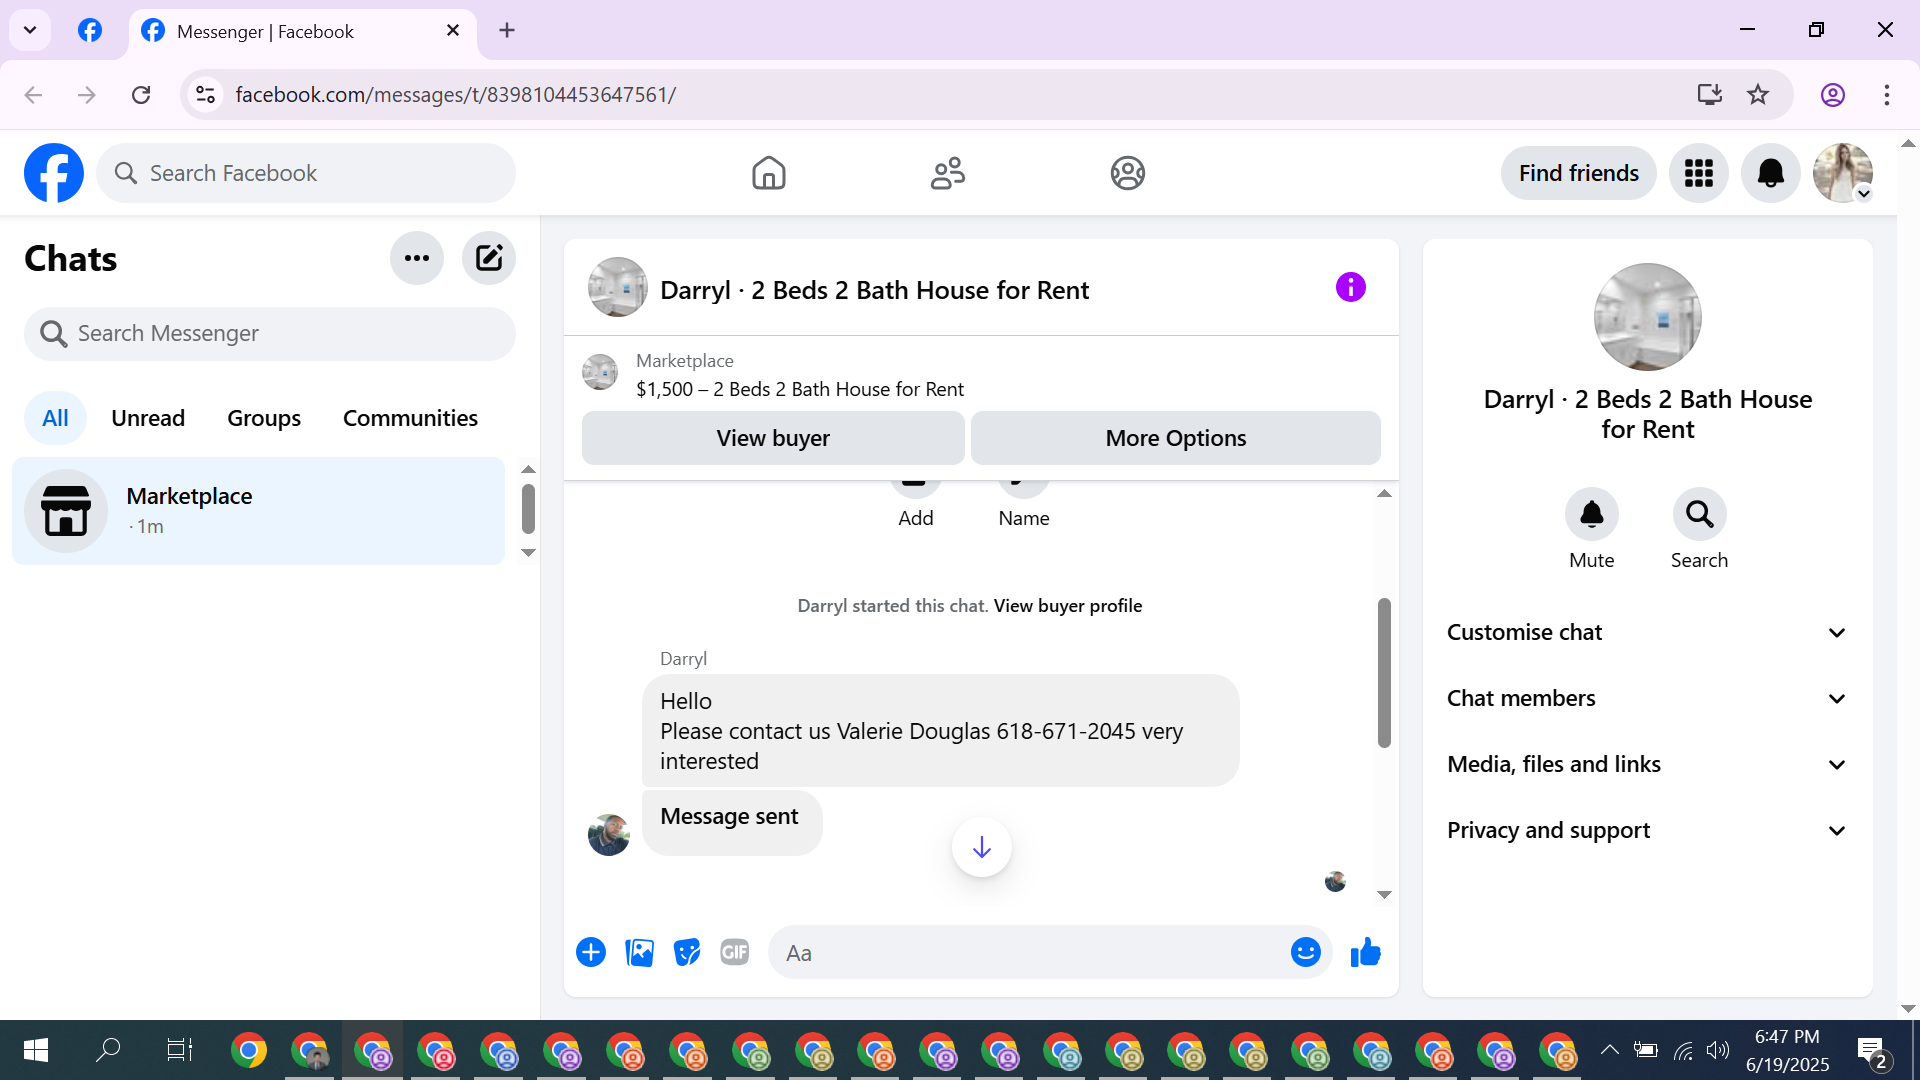Viewport: 1920px width, 1080px height.
Task: Open the Friends icon in top navigation
Action: point(948,173)
